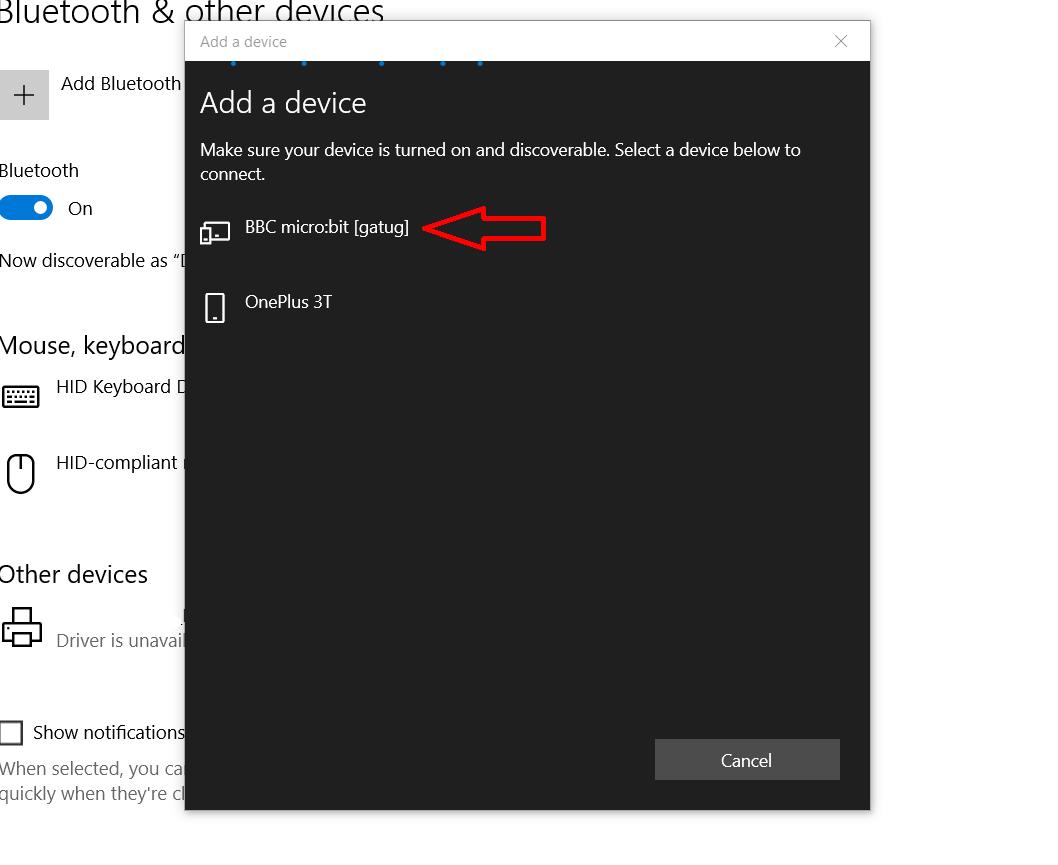Select the HID-compliant mouse entry
This screenshot has width=1058, height=865.
[x=120, y=463]
